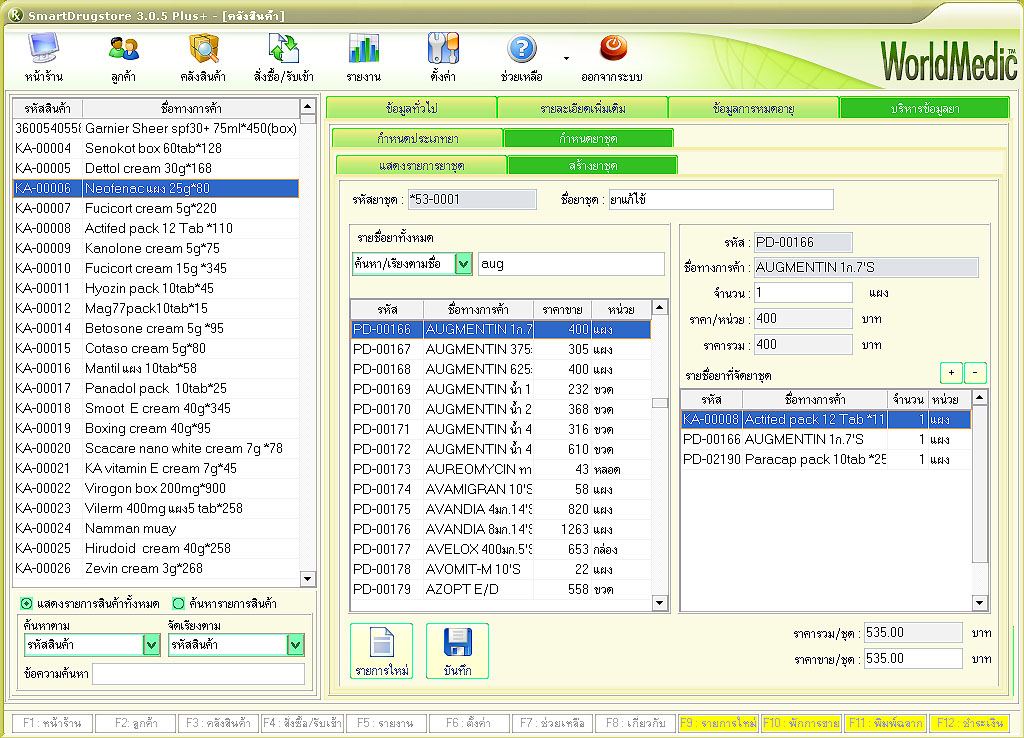Select PD-02190 Paracap pack in drug set list
Screen dimensions: 1024x738
pyautogui.click(x=826, y=460)
